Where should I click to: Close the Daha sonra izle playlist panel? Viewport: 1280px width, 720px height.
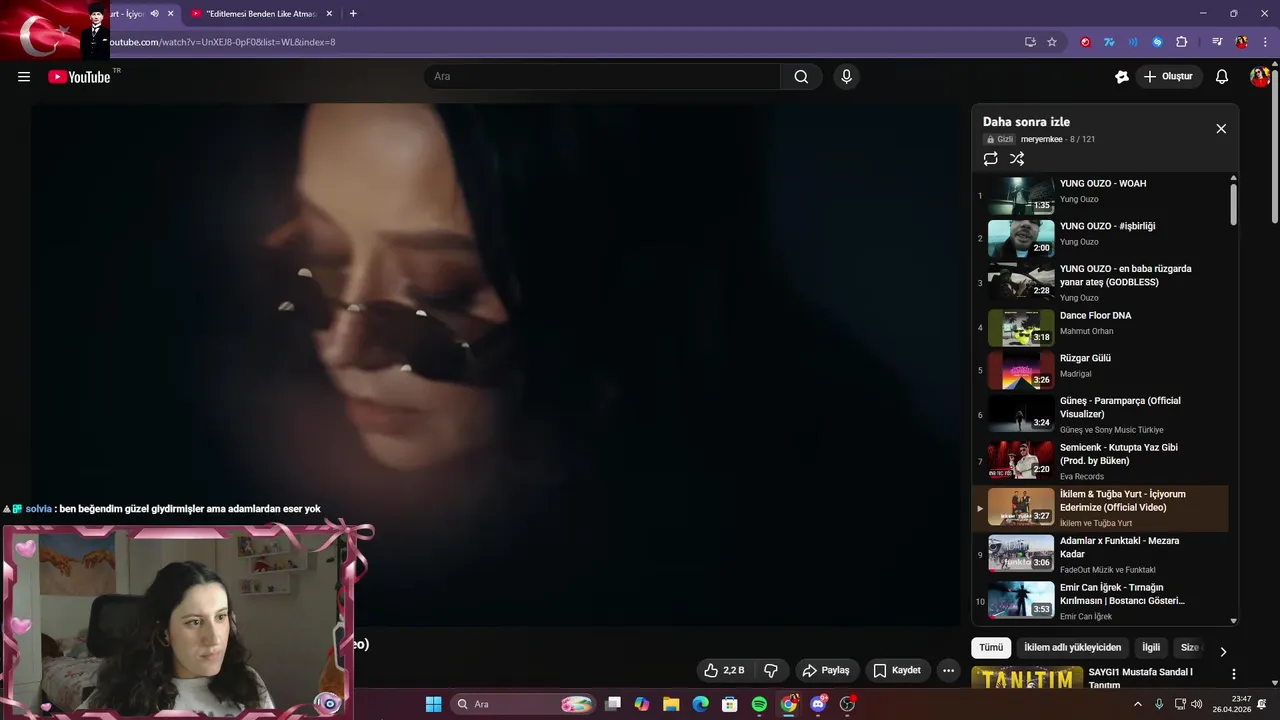(x=1221, y=129)
